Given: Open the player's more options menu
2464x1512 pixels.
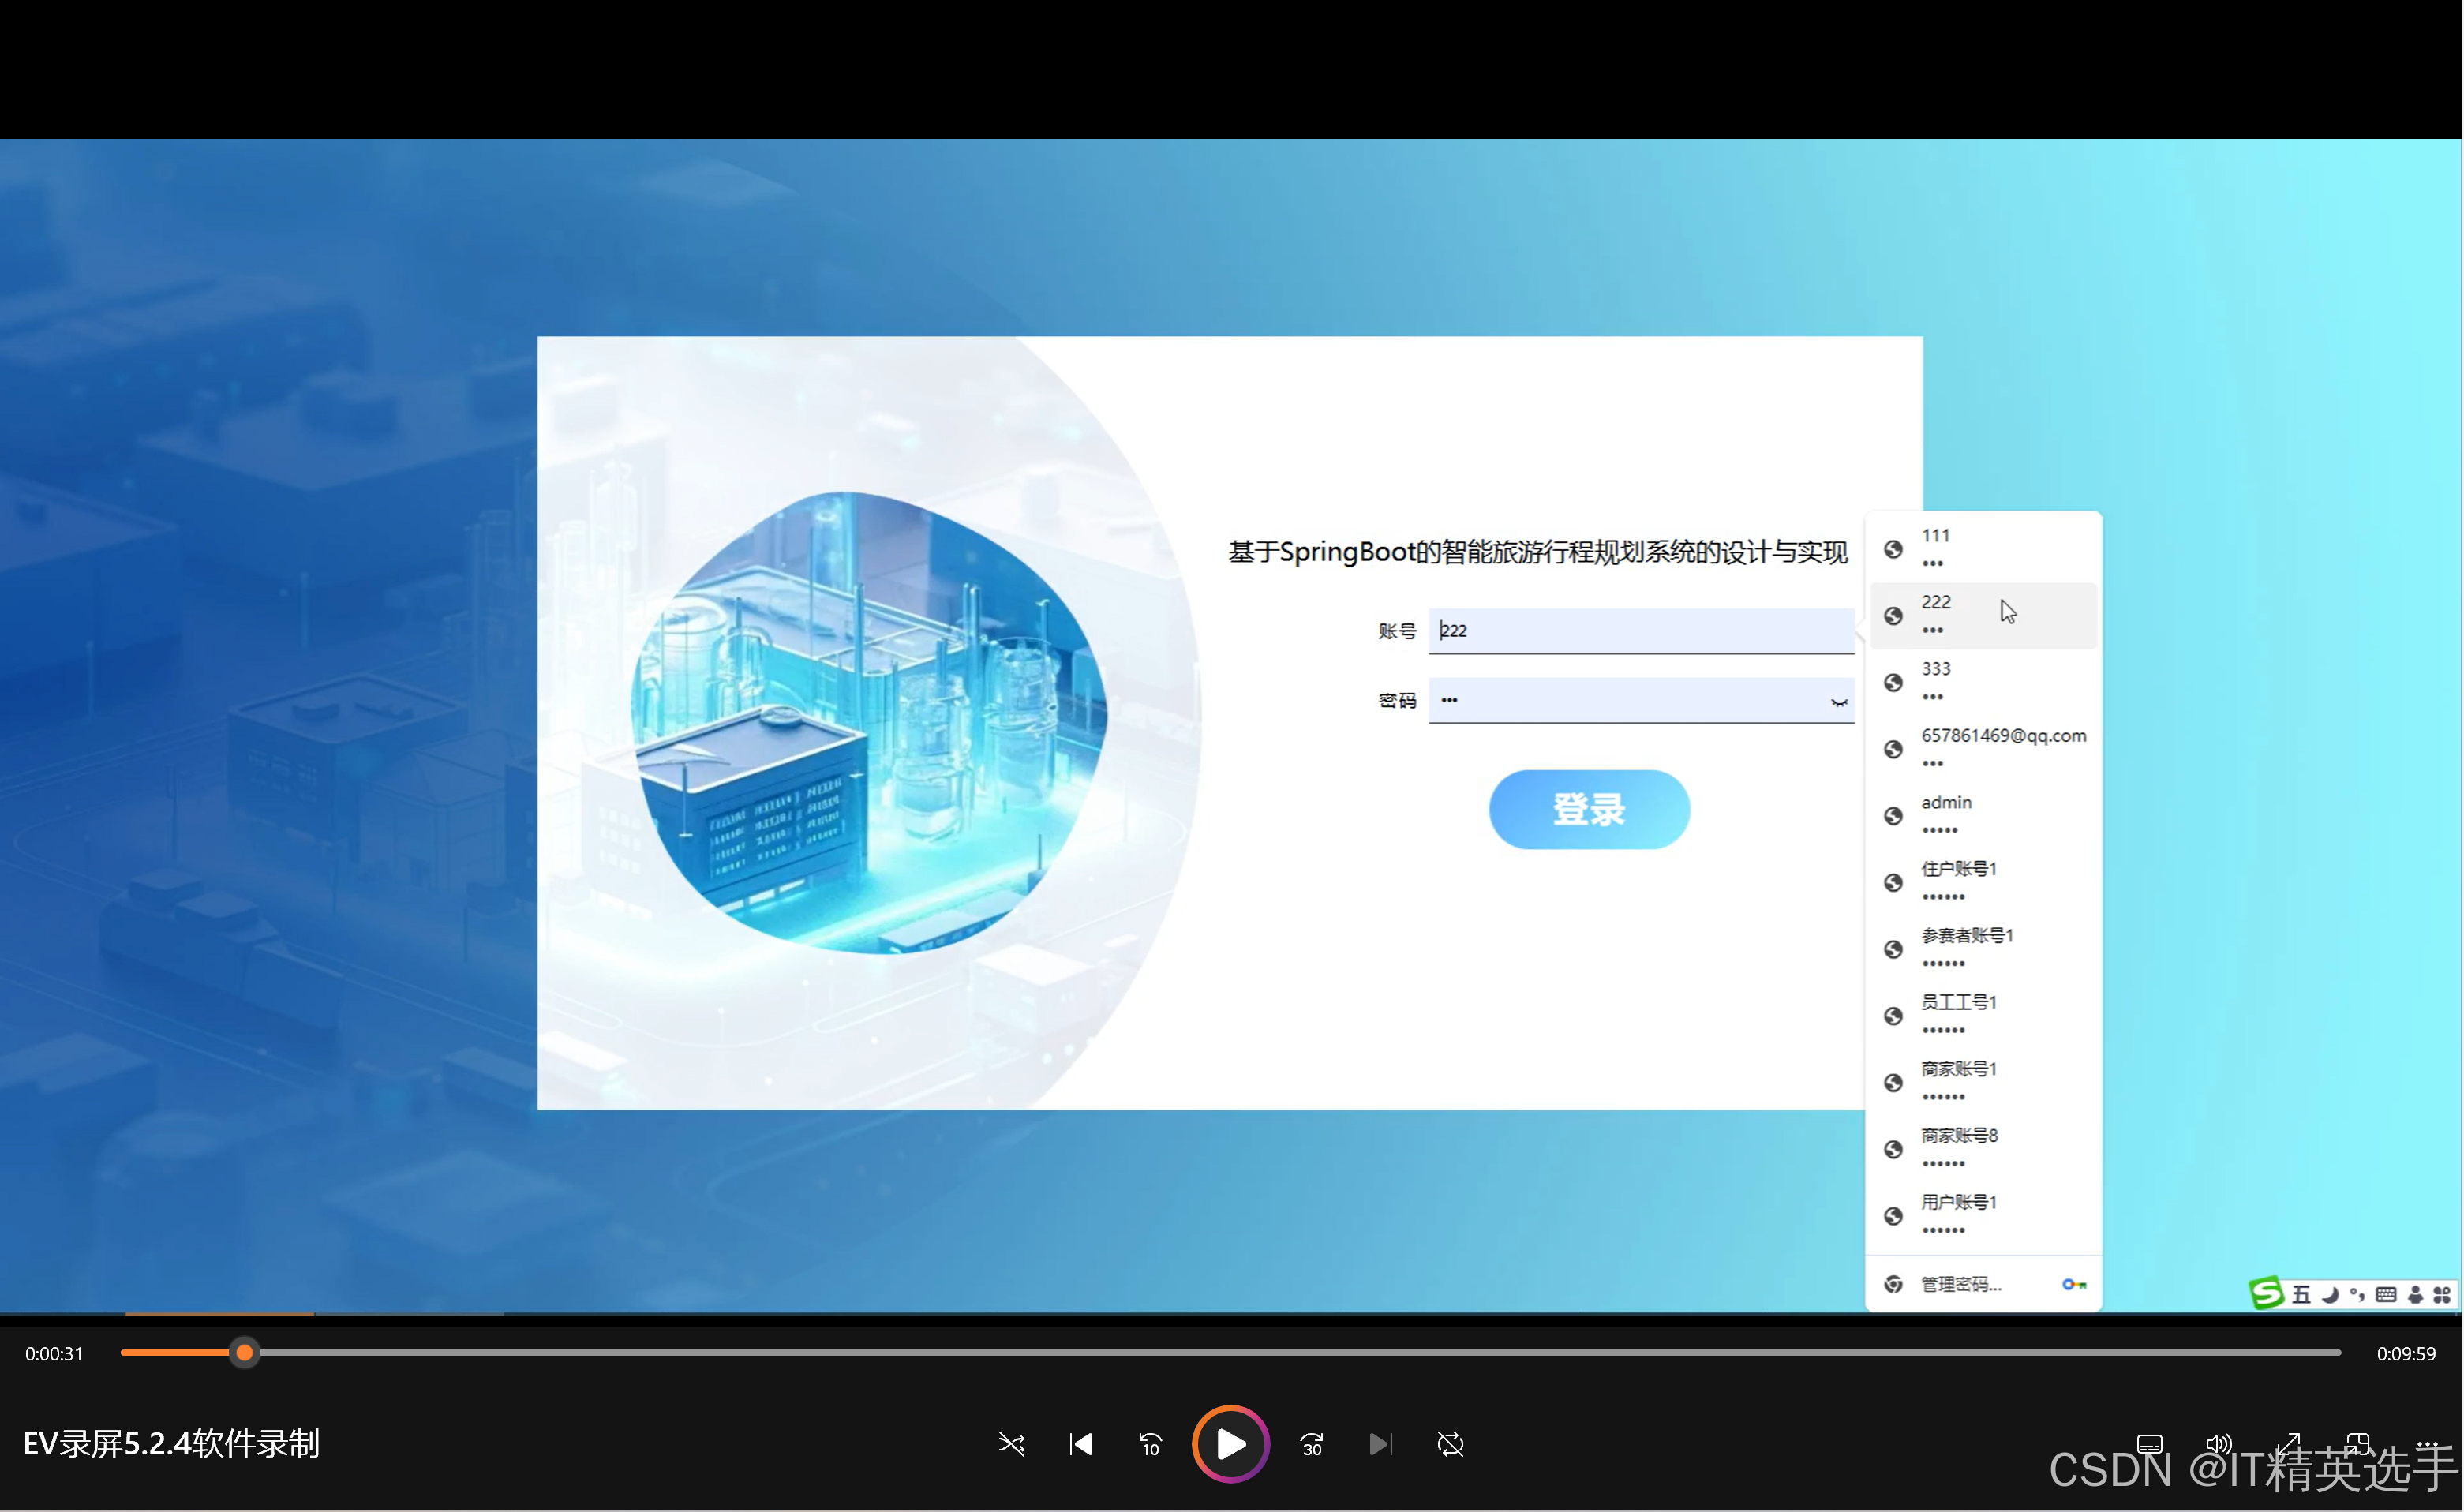Looking at the screenshot, I should [x=2428, y=1444].
